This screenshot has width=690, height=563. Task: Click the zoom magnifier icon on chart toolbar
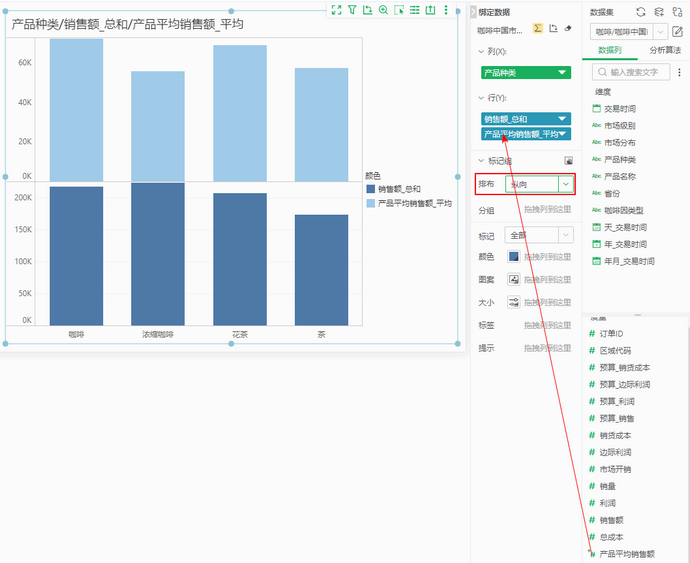click(383, 10)
